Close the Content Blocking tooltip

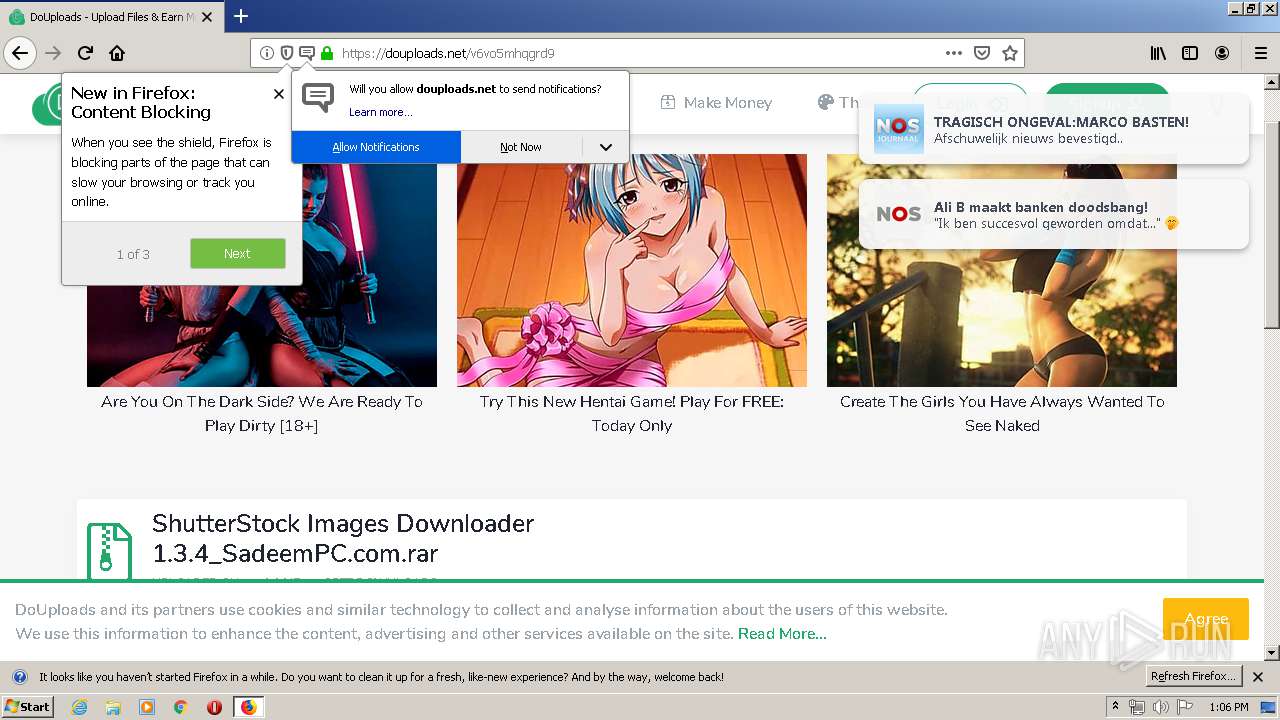278,94
